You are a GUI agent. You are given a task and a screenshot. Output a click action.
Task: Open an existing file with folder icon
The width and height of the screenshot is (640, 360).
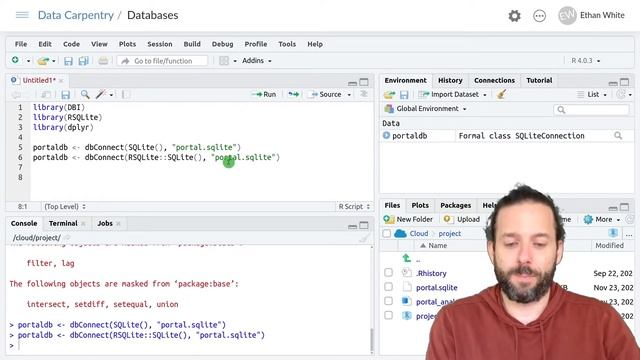click(43, 61)
